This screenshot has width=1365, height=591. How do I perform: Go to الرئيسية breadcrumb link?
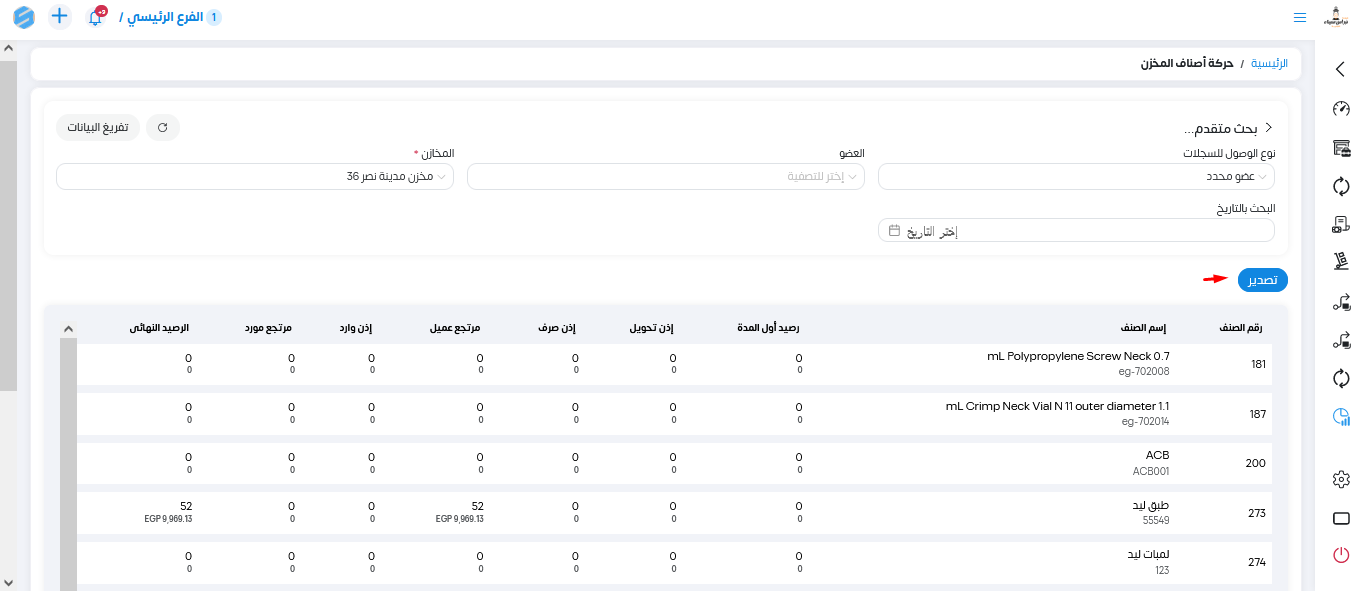point(1269,63)
